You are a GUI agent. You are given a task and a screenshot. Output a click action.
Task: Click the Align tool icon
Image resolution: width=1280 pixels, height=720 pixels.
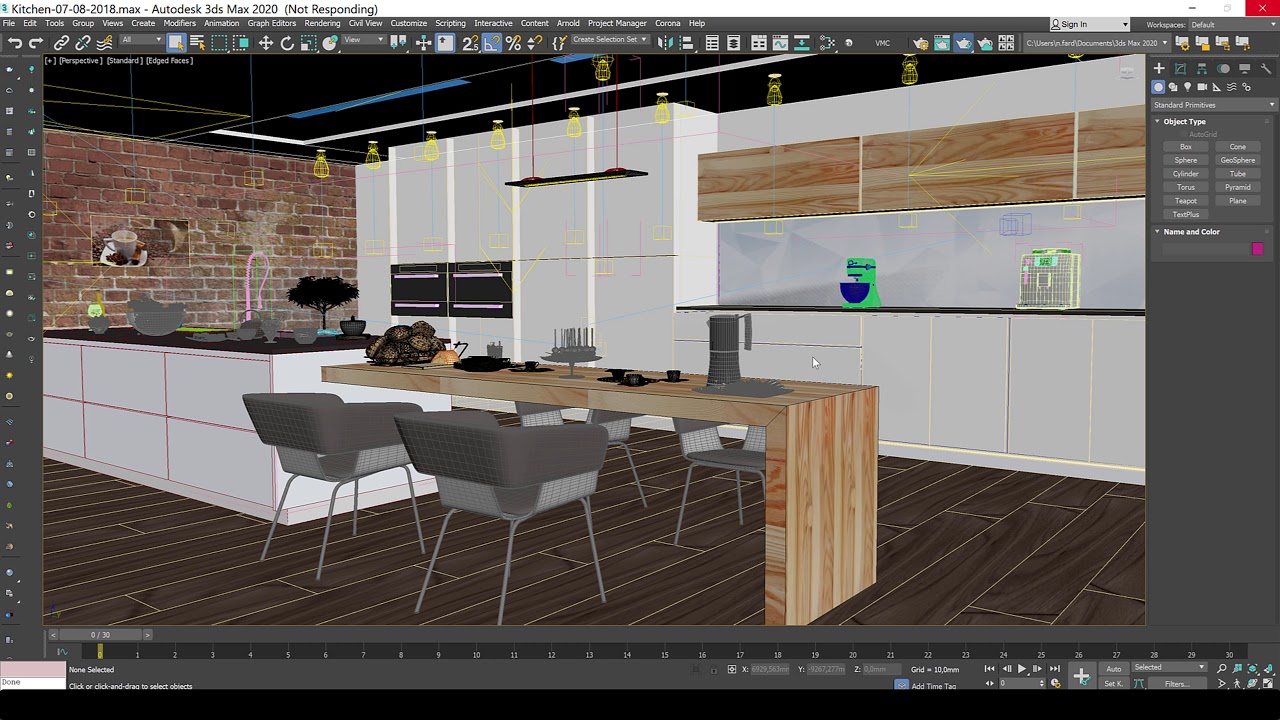pos(687,42)
